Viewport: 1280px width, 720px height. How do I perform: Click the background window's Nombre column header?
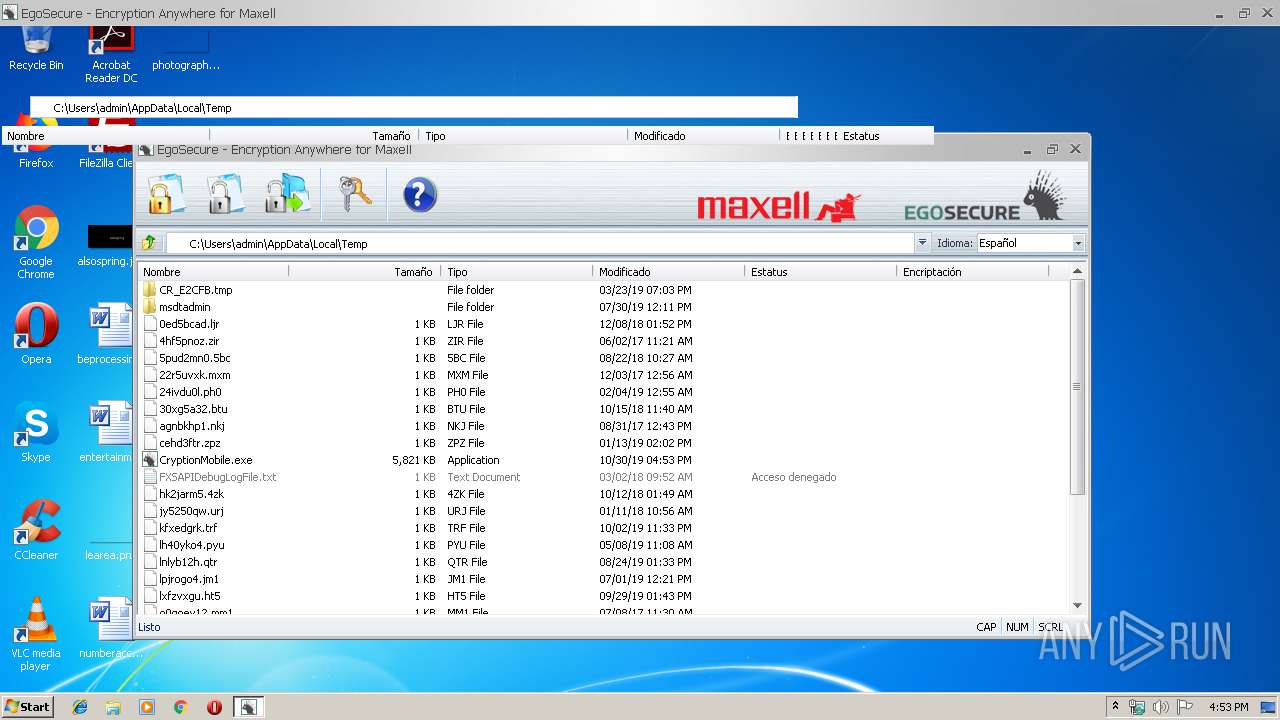105,136
